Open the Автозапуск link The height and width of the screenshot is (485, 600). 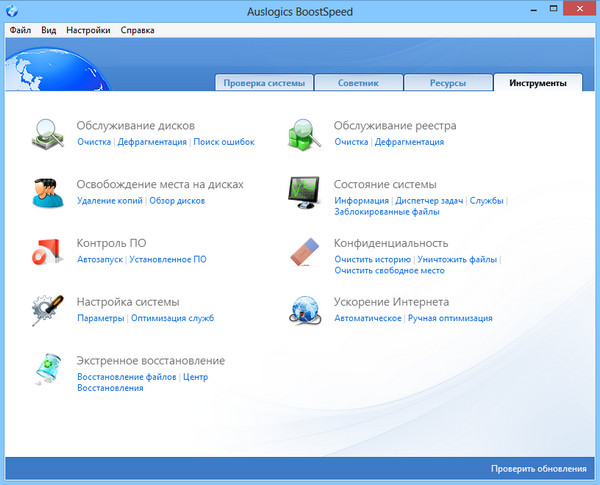pyautogui.click(x=100, y=259)
